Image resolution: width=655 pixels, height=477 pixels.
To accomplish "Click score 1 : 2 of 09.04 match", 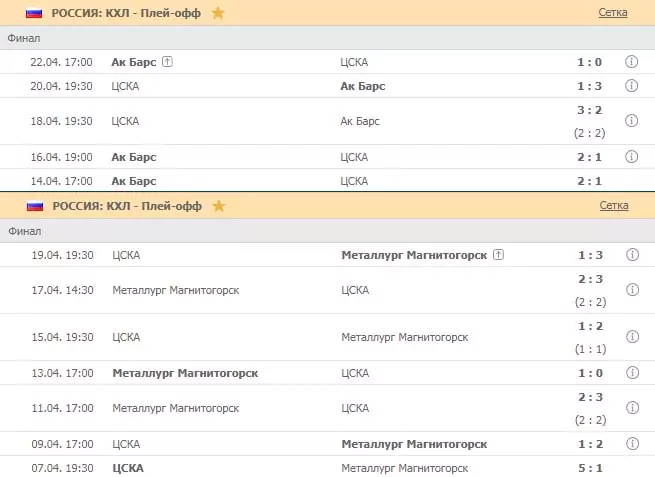I will (591, 444).
